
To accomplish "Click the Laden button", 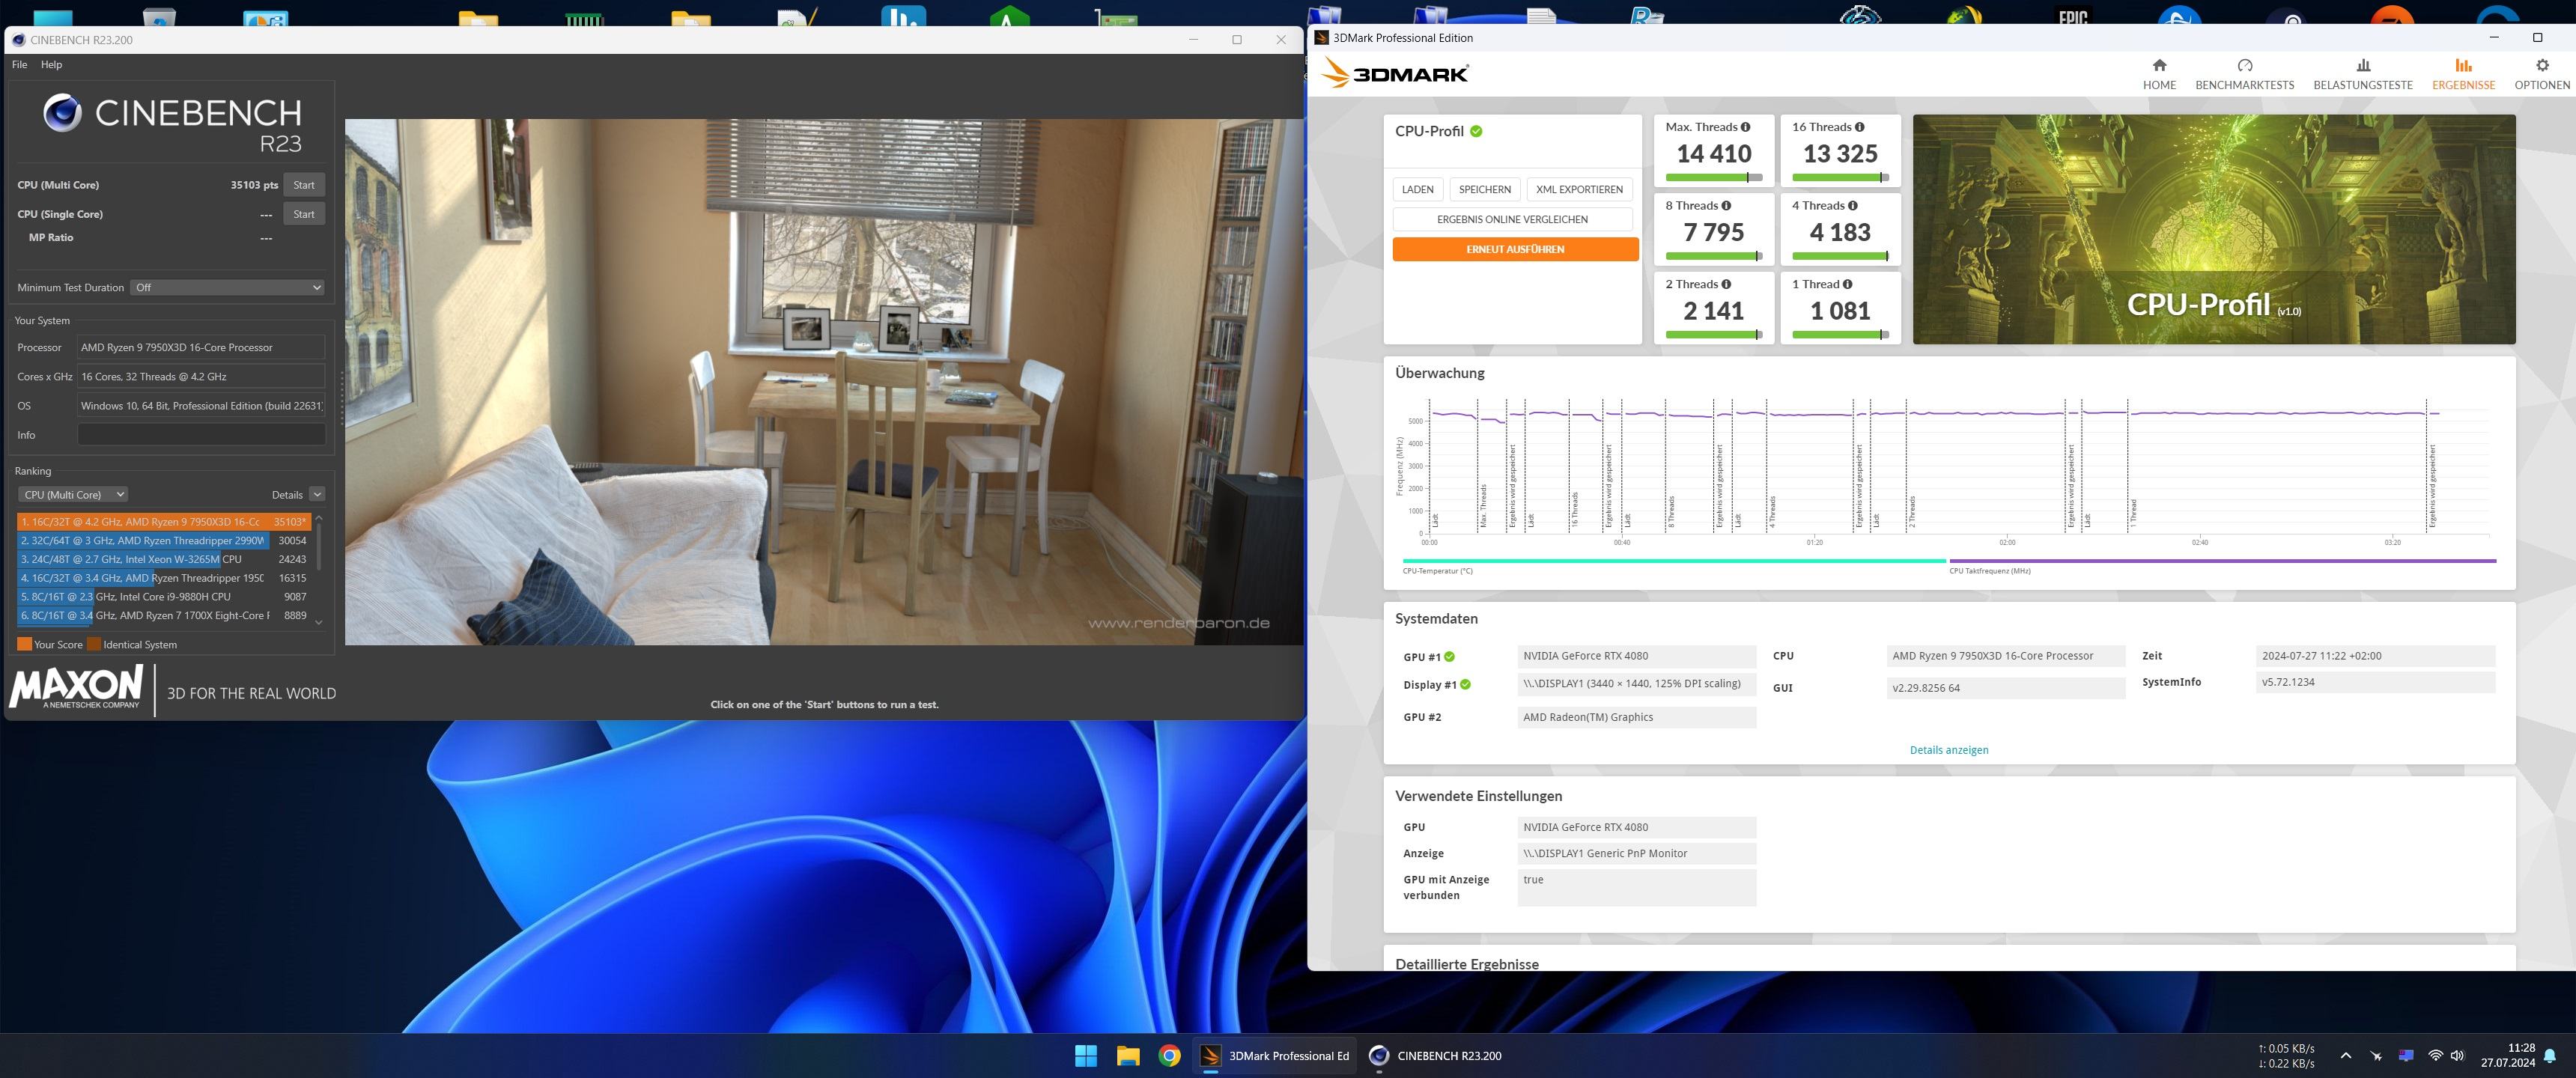I will [x=1417, y=190].
